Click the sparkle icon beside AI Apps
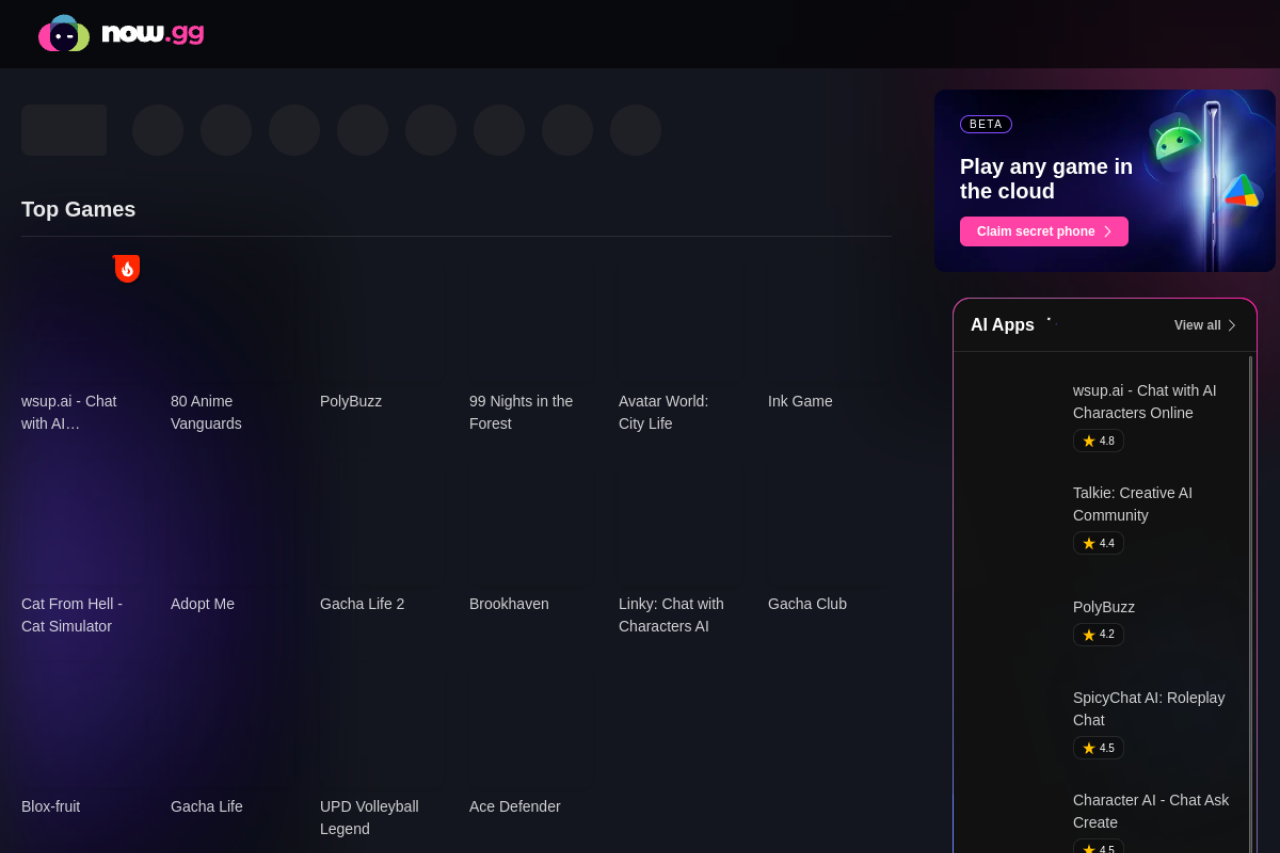This screenshot has height=853, width=1280. tap(1050, 322)
